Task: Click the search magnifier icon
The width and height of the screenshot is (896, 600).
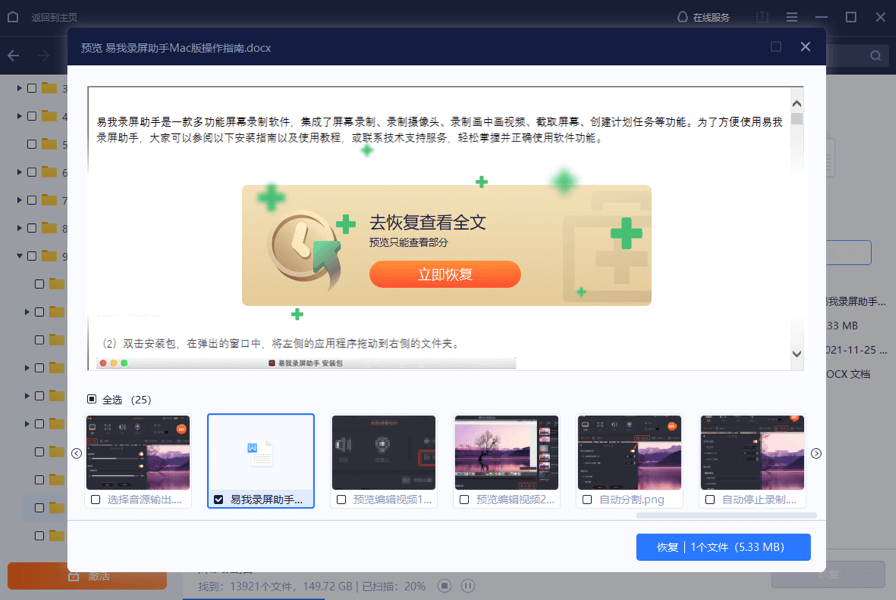Action: [x=875, y=55]
